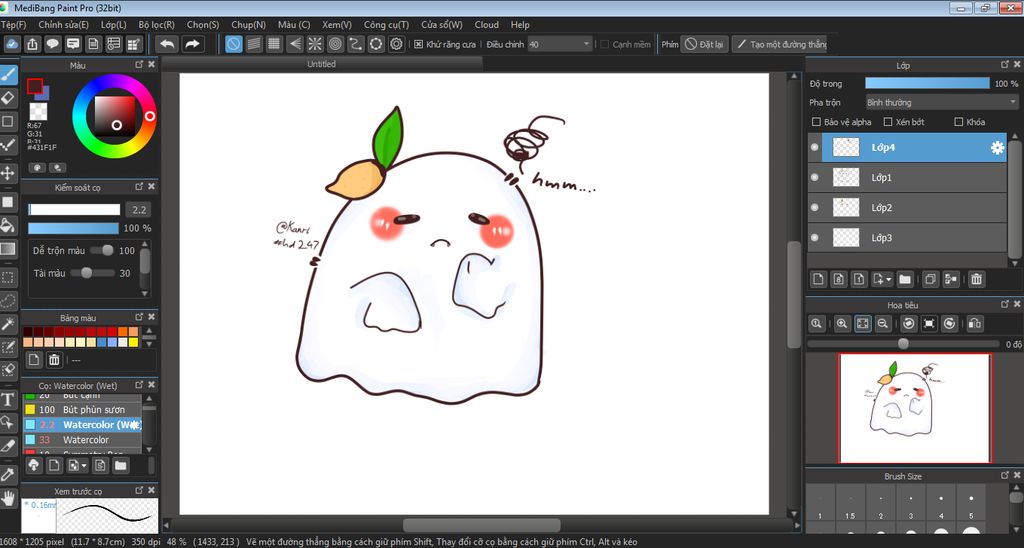Open Bộ lọc(R) menu

tap(156, 25)
